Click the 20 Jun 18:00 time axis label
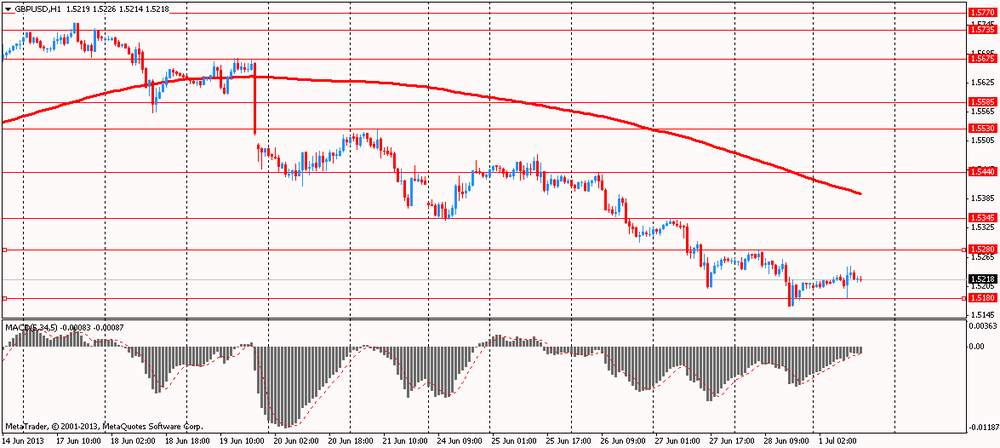The image size is (1000, 448). click(350, 440)
